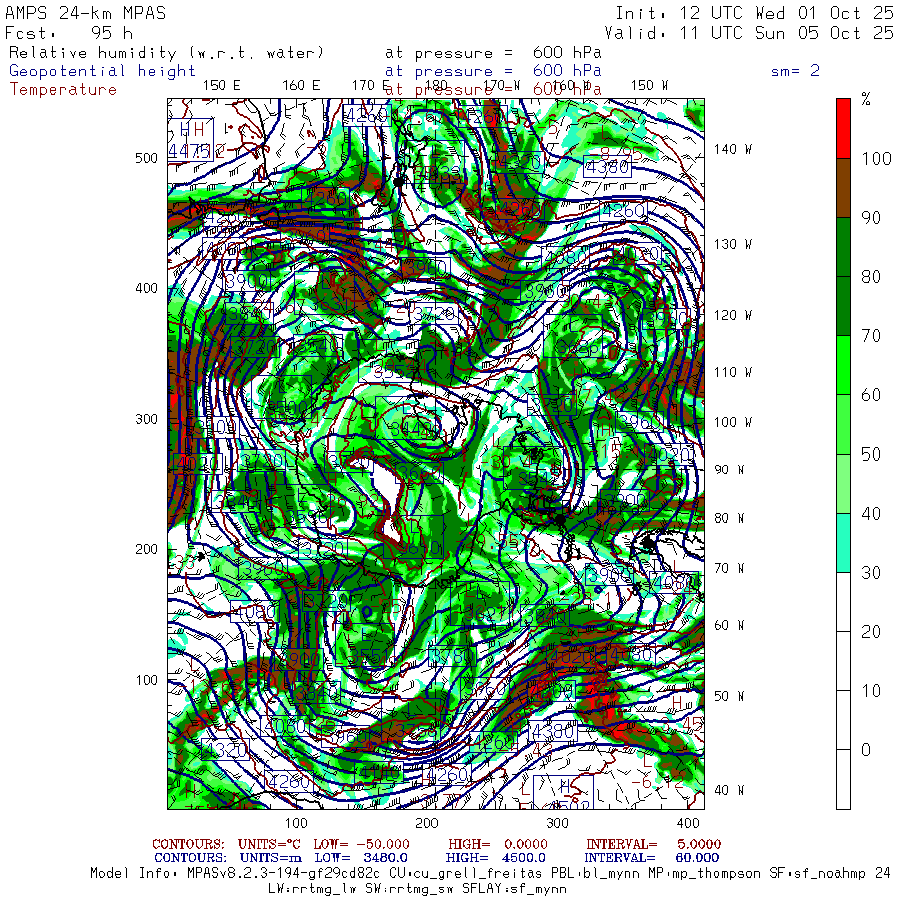Click the "Model Info" text line

(x=490, y=872)
